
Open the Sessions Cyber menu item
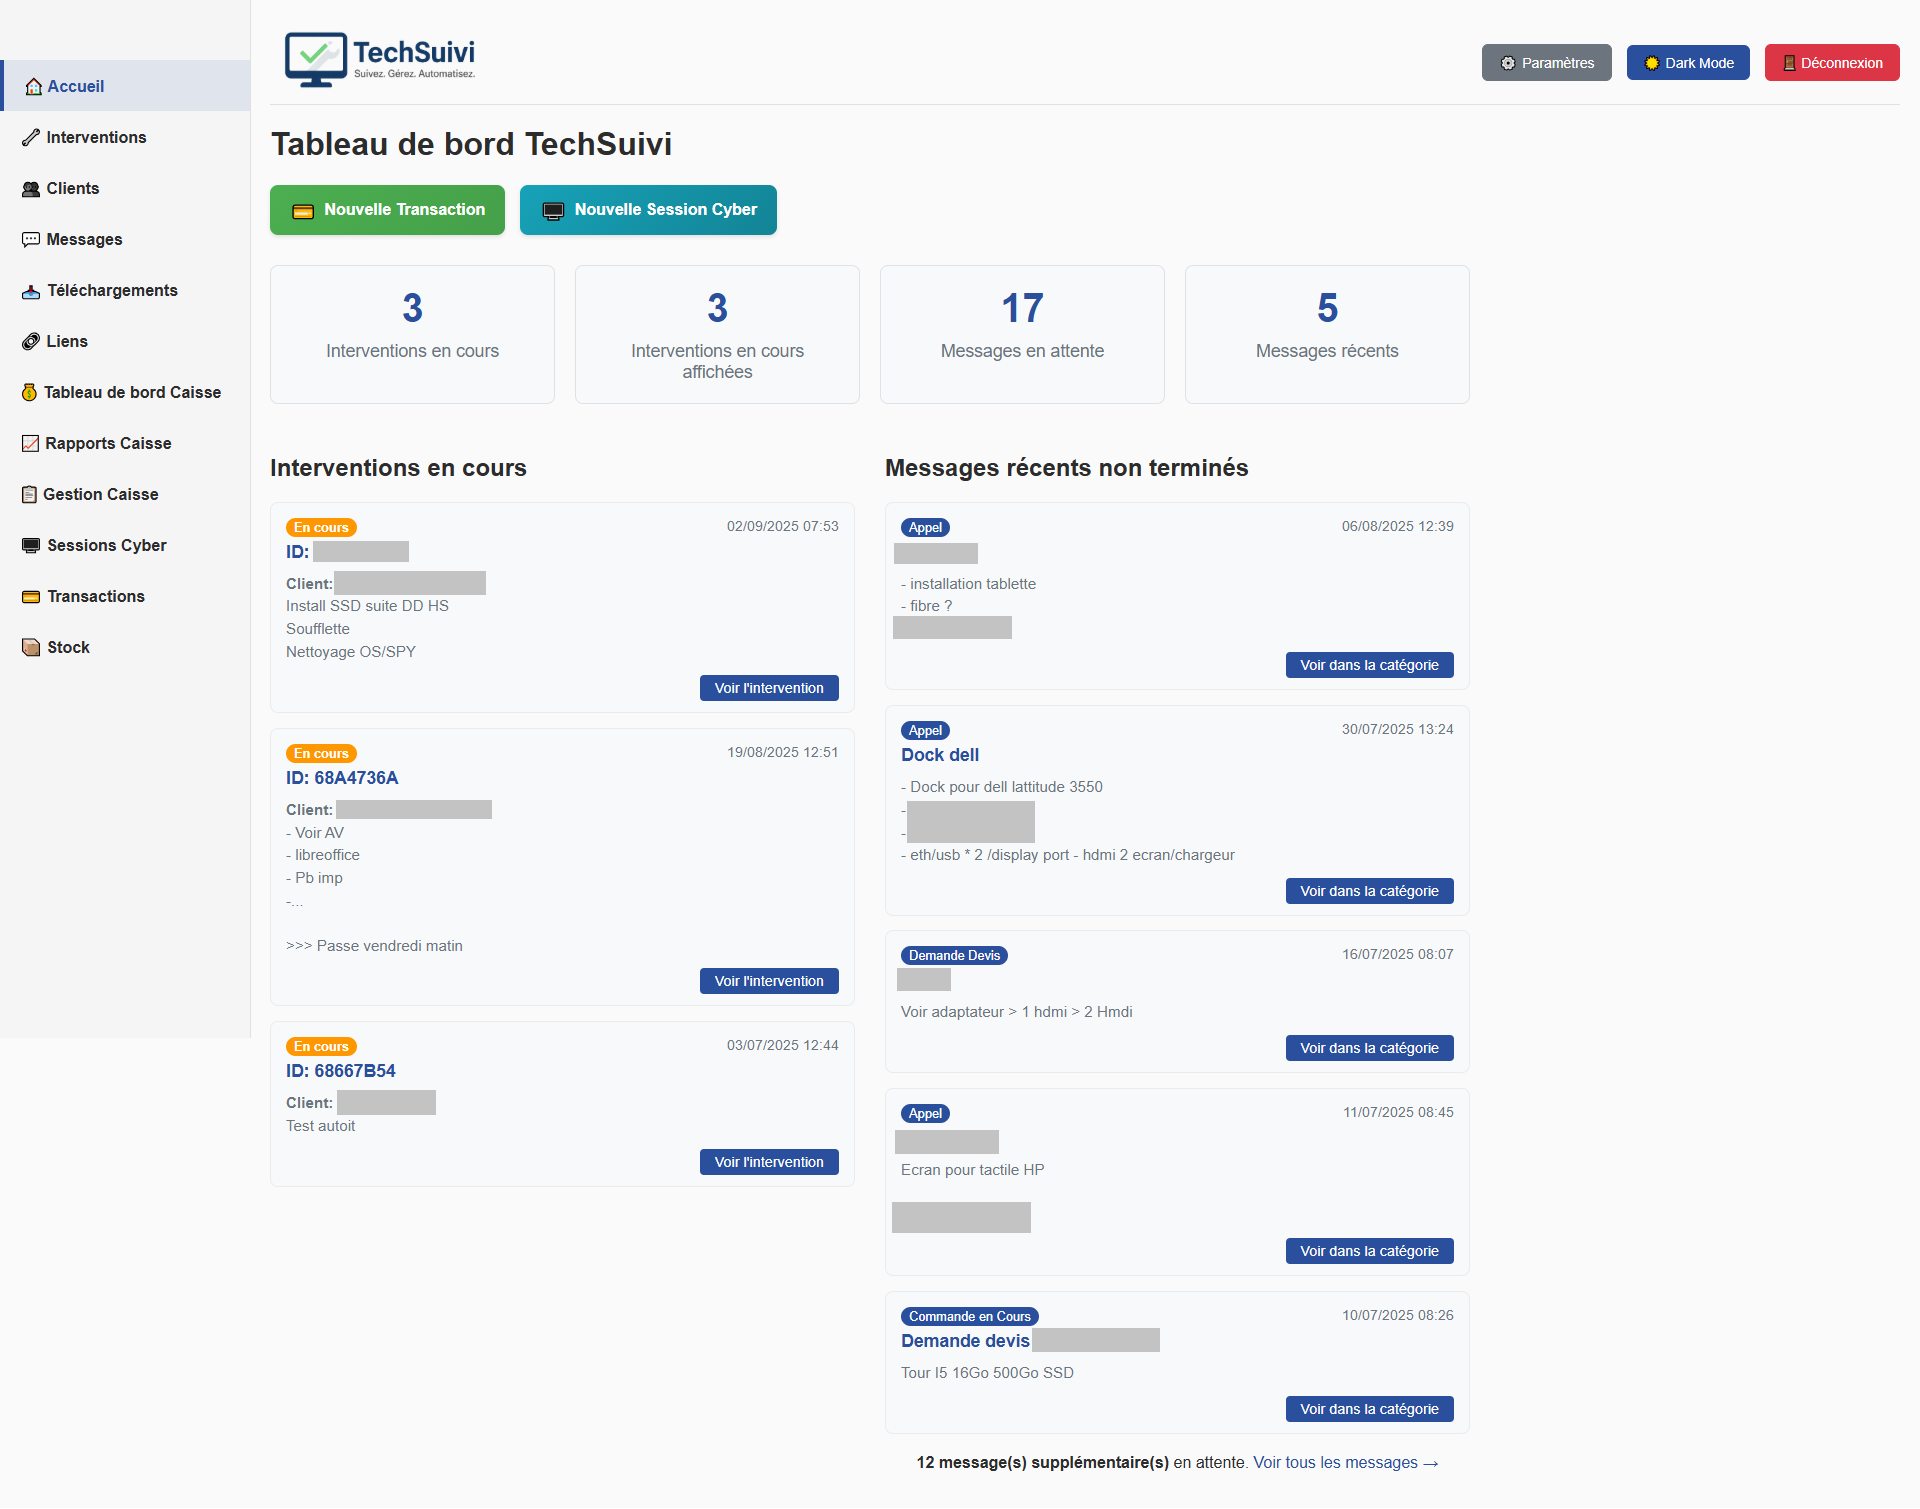(x=106, y=546)
